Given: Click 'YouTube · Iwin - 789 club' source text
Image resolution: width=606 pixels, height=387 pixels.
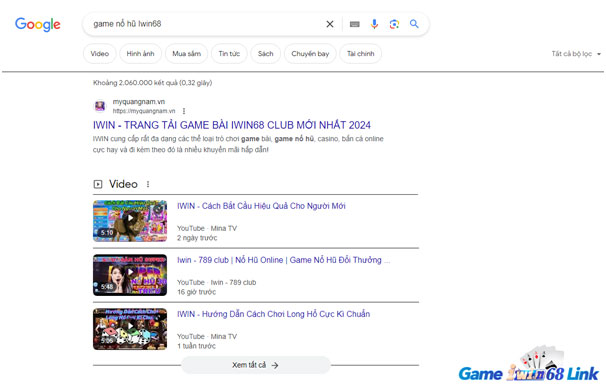Looking at the screenshot, I should click(216, 282).
